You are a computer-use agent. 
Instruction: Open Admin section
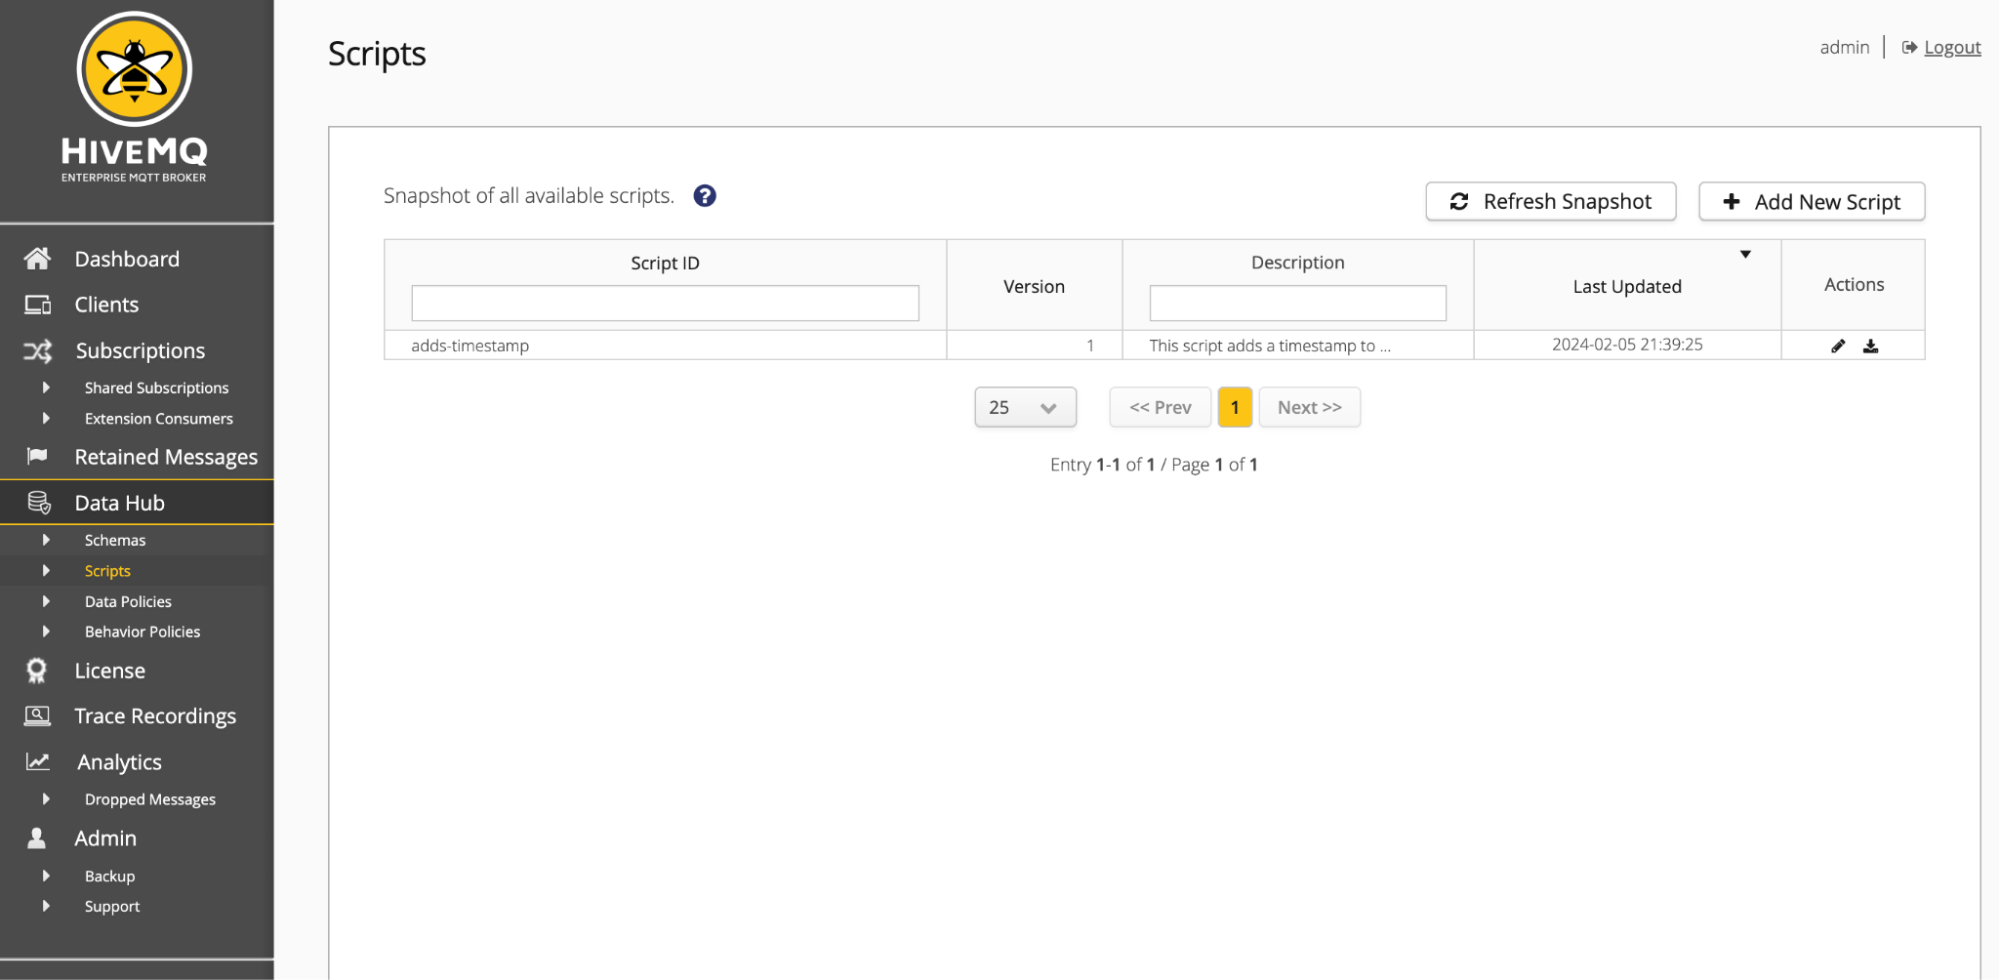(x=105, y=838)
